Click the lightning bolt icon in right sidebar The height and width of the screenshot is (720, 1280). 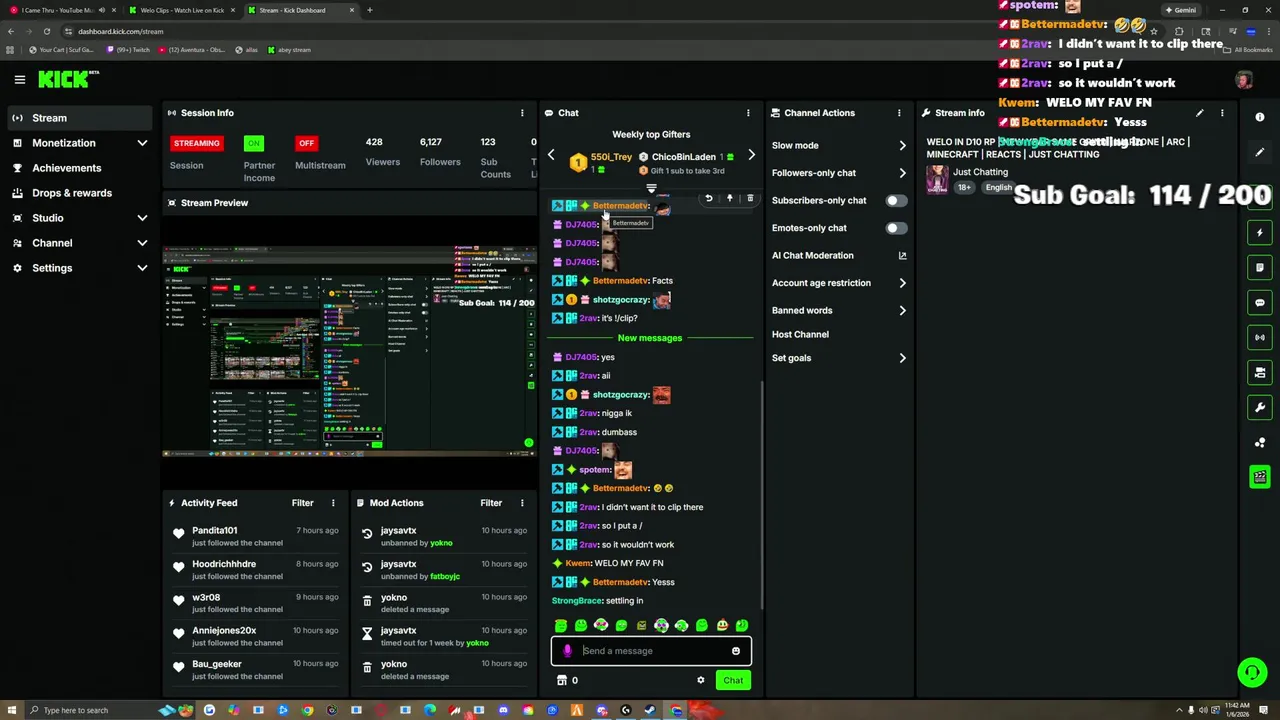coord(1260,232)
